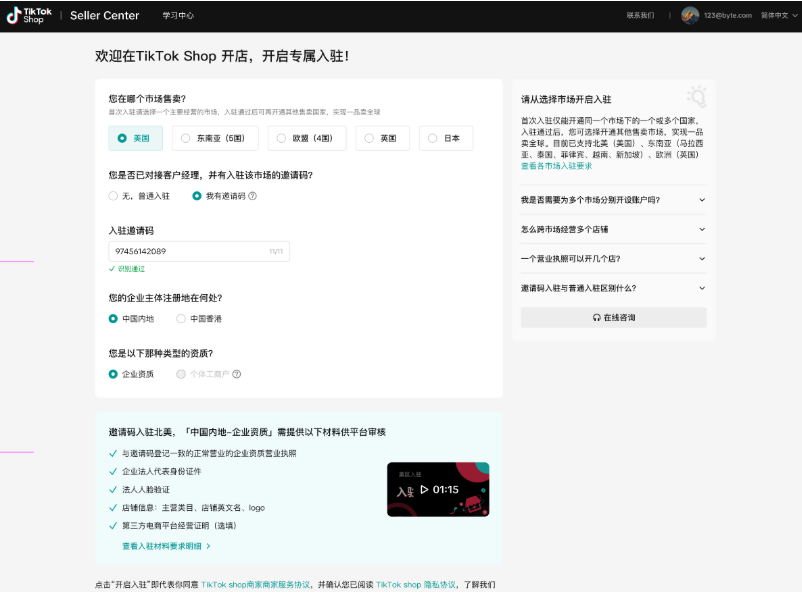The height and width of the screenshot is (592, 802).
Task: Open TikTok shop 隐私协议 link
Action: click(x=416, y=585)
